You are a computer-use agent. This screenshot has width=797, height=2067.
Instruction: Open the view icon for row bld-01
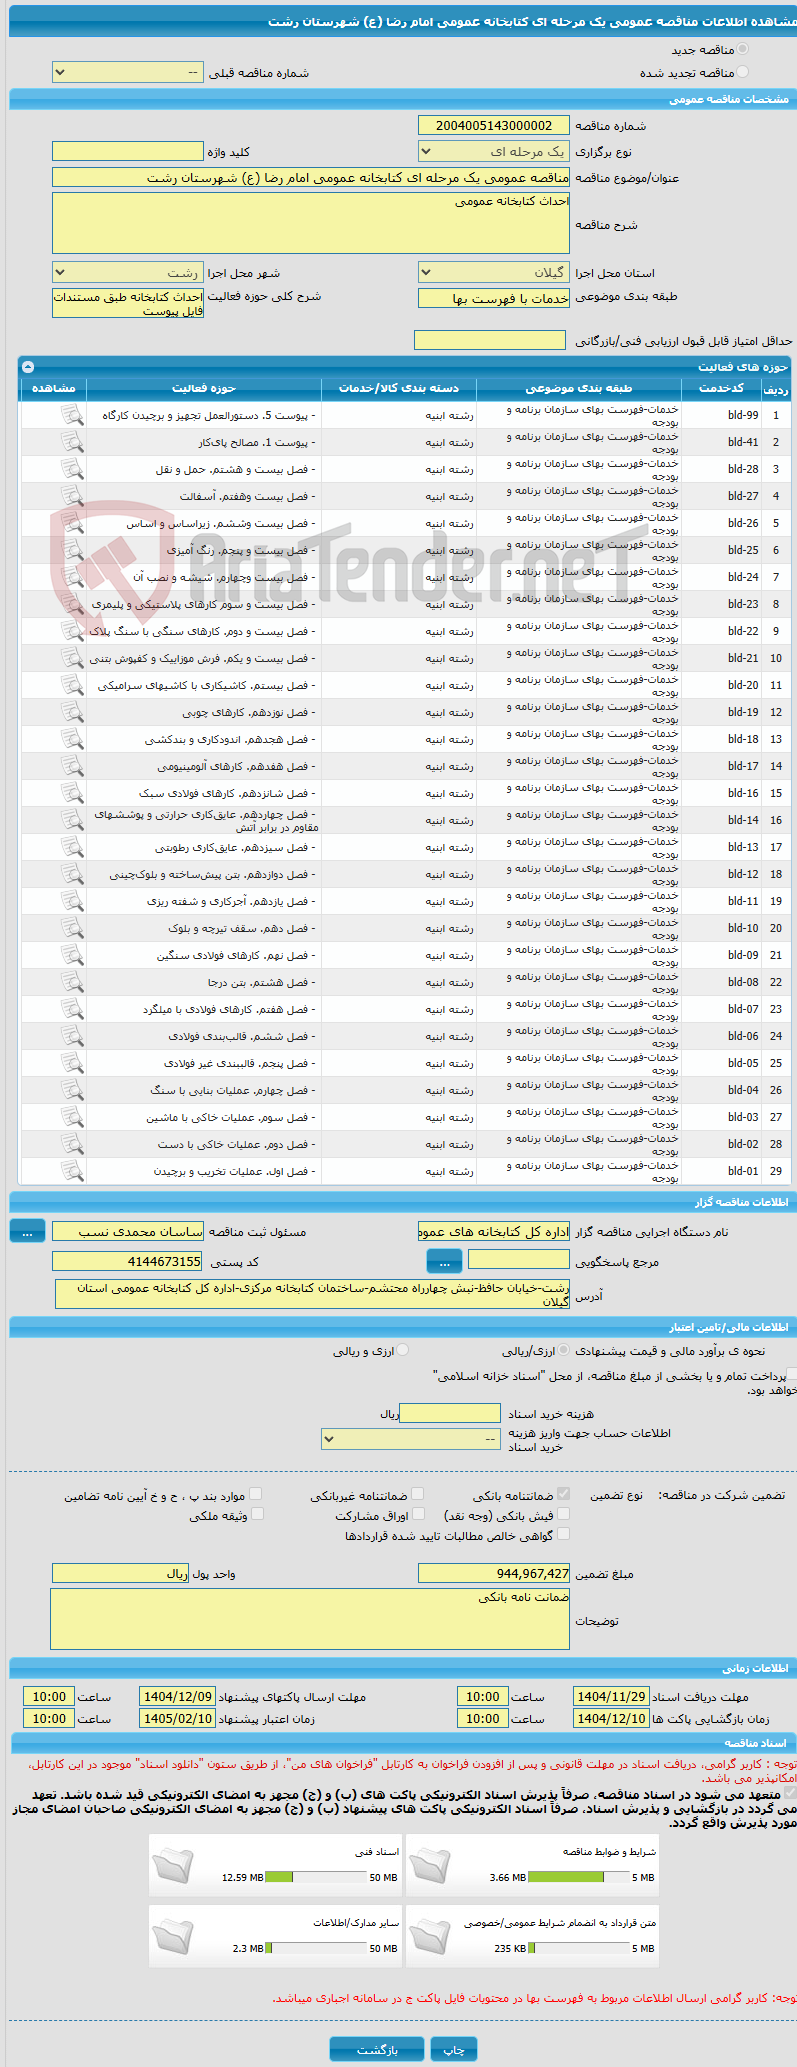(x=72, y=1171)
